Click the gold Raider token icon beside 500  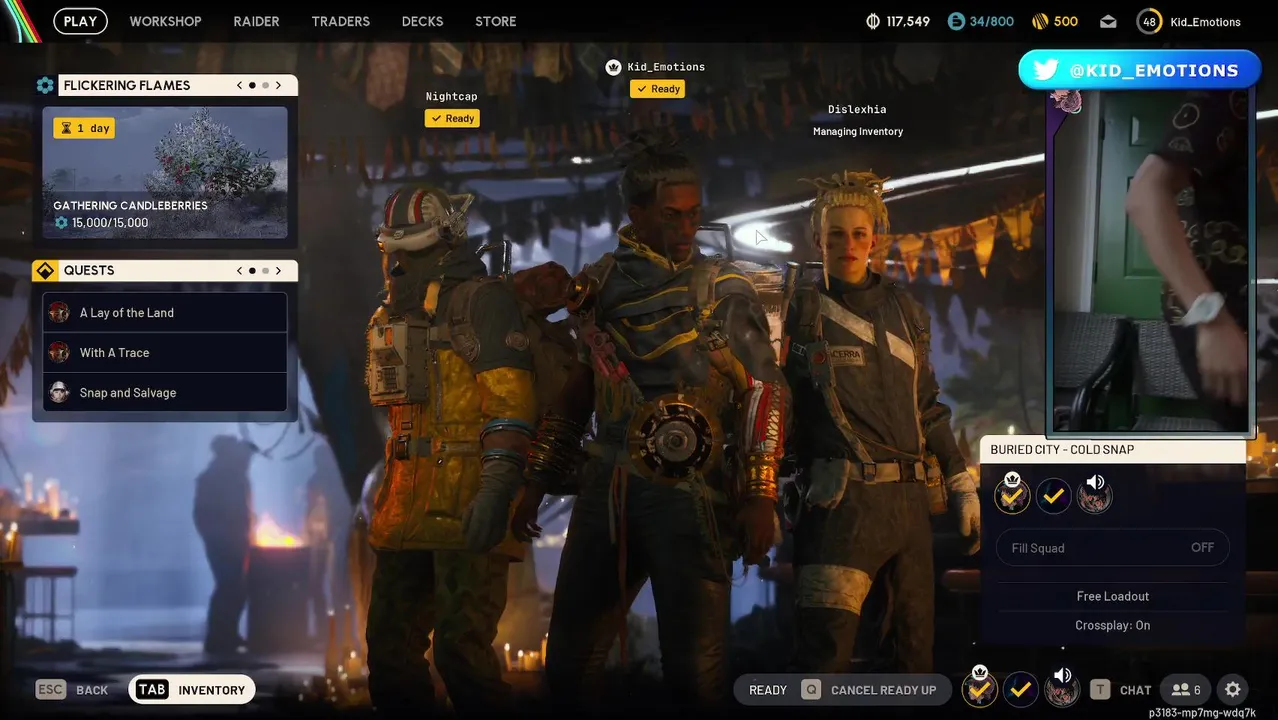point(1040,21)
